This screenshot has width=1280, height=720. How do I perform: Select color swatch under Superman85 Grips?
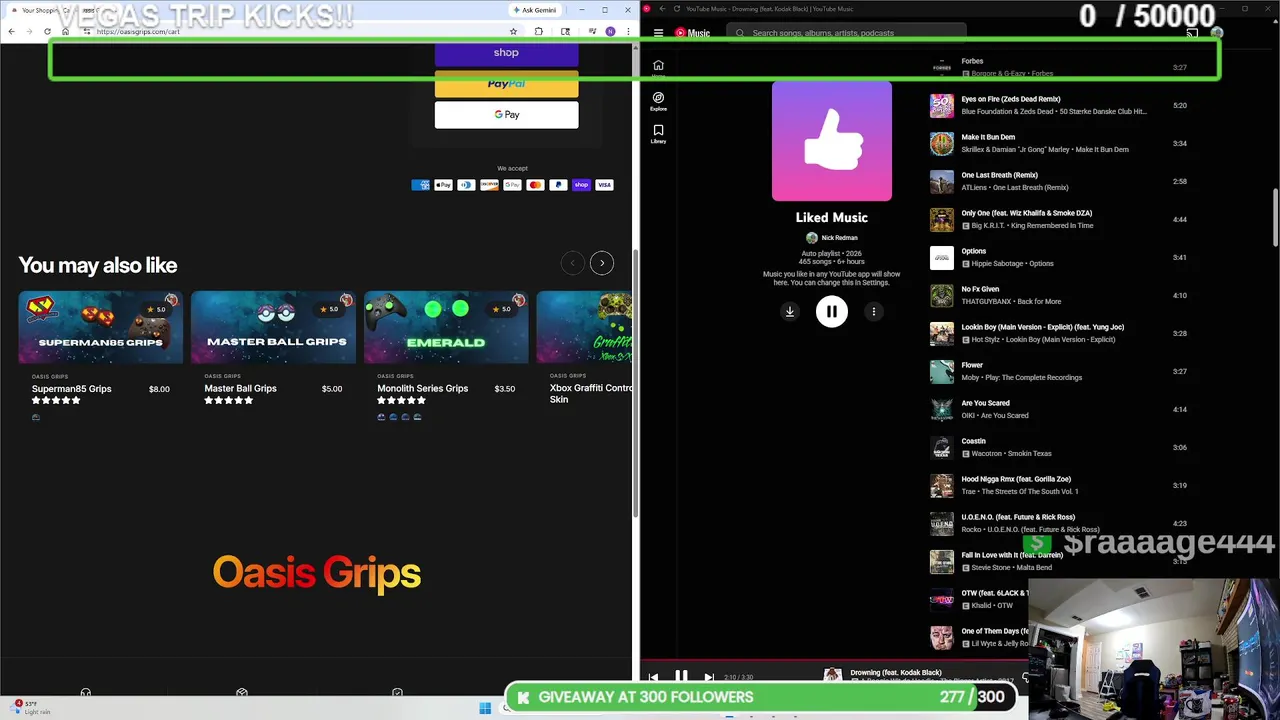(x=36, y=417)
